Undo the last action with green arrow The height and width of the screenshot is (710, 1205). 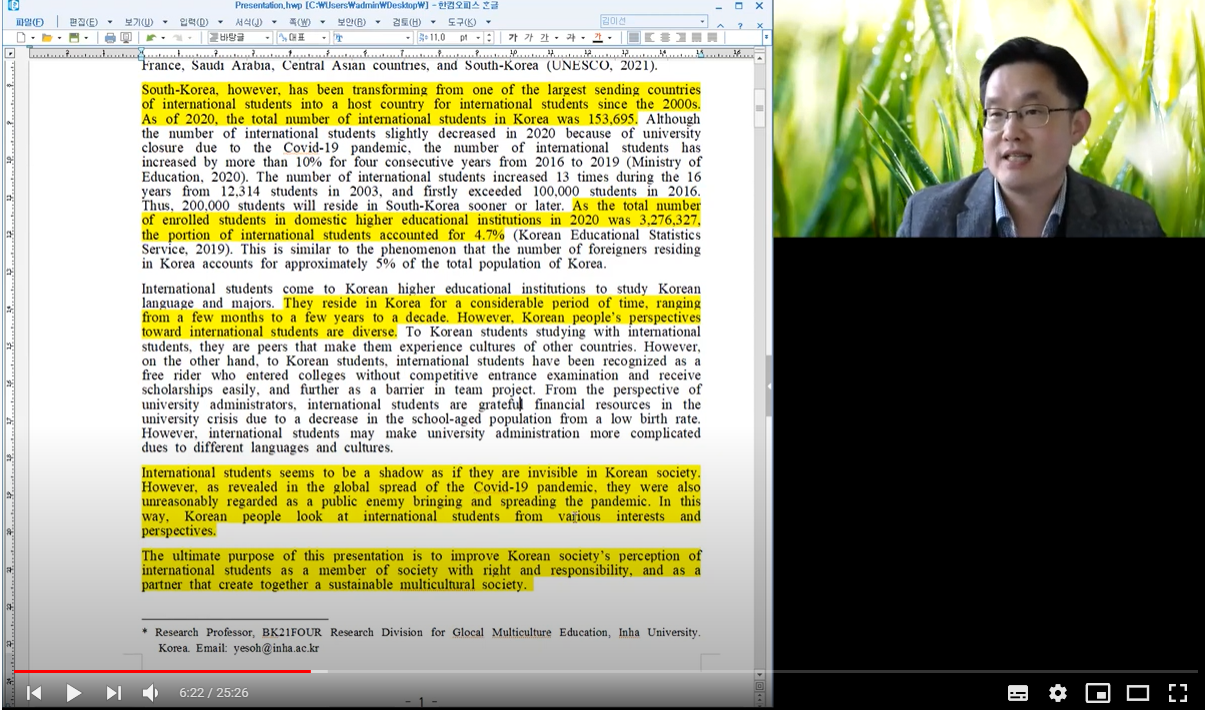pos(151,38)
